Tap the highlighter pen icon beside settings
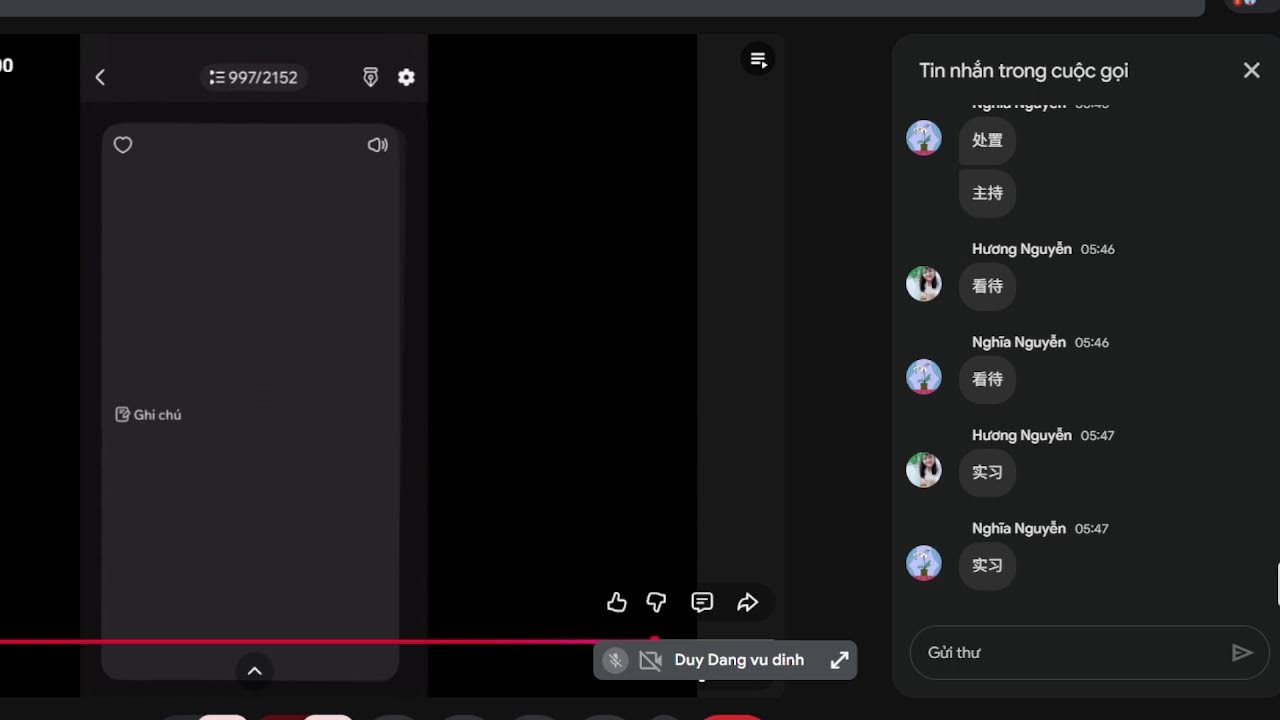Viewport: 1280px width, 720px height. pyautogui.click(x=370, y=77)
